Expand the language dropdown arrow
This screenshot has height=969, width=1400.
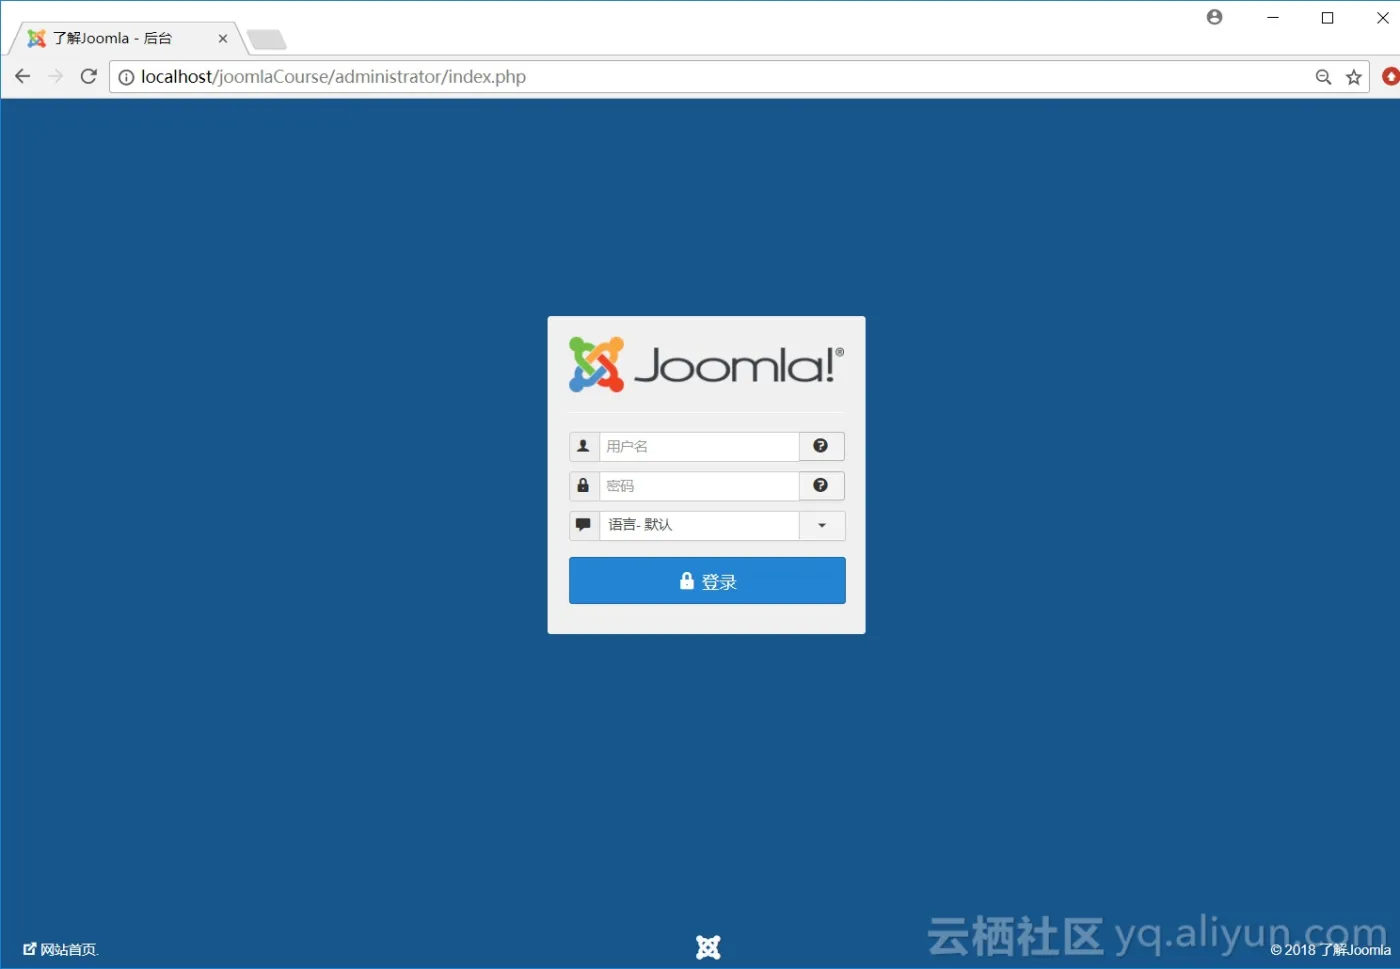pos(822,525)
